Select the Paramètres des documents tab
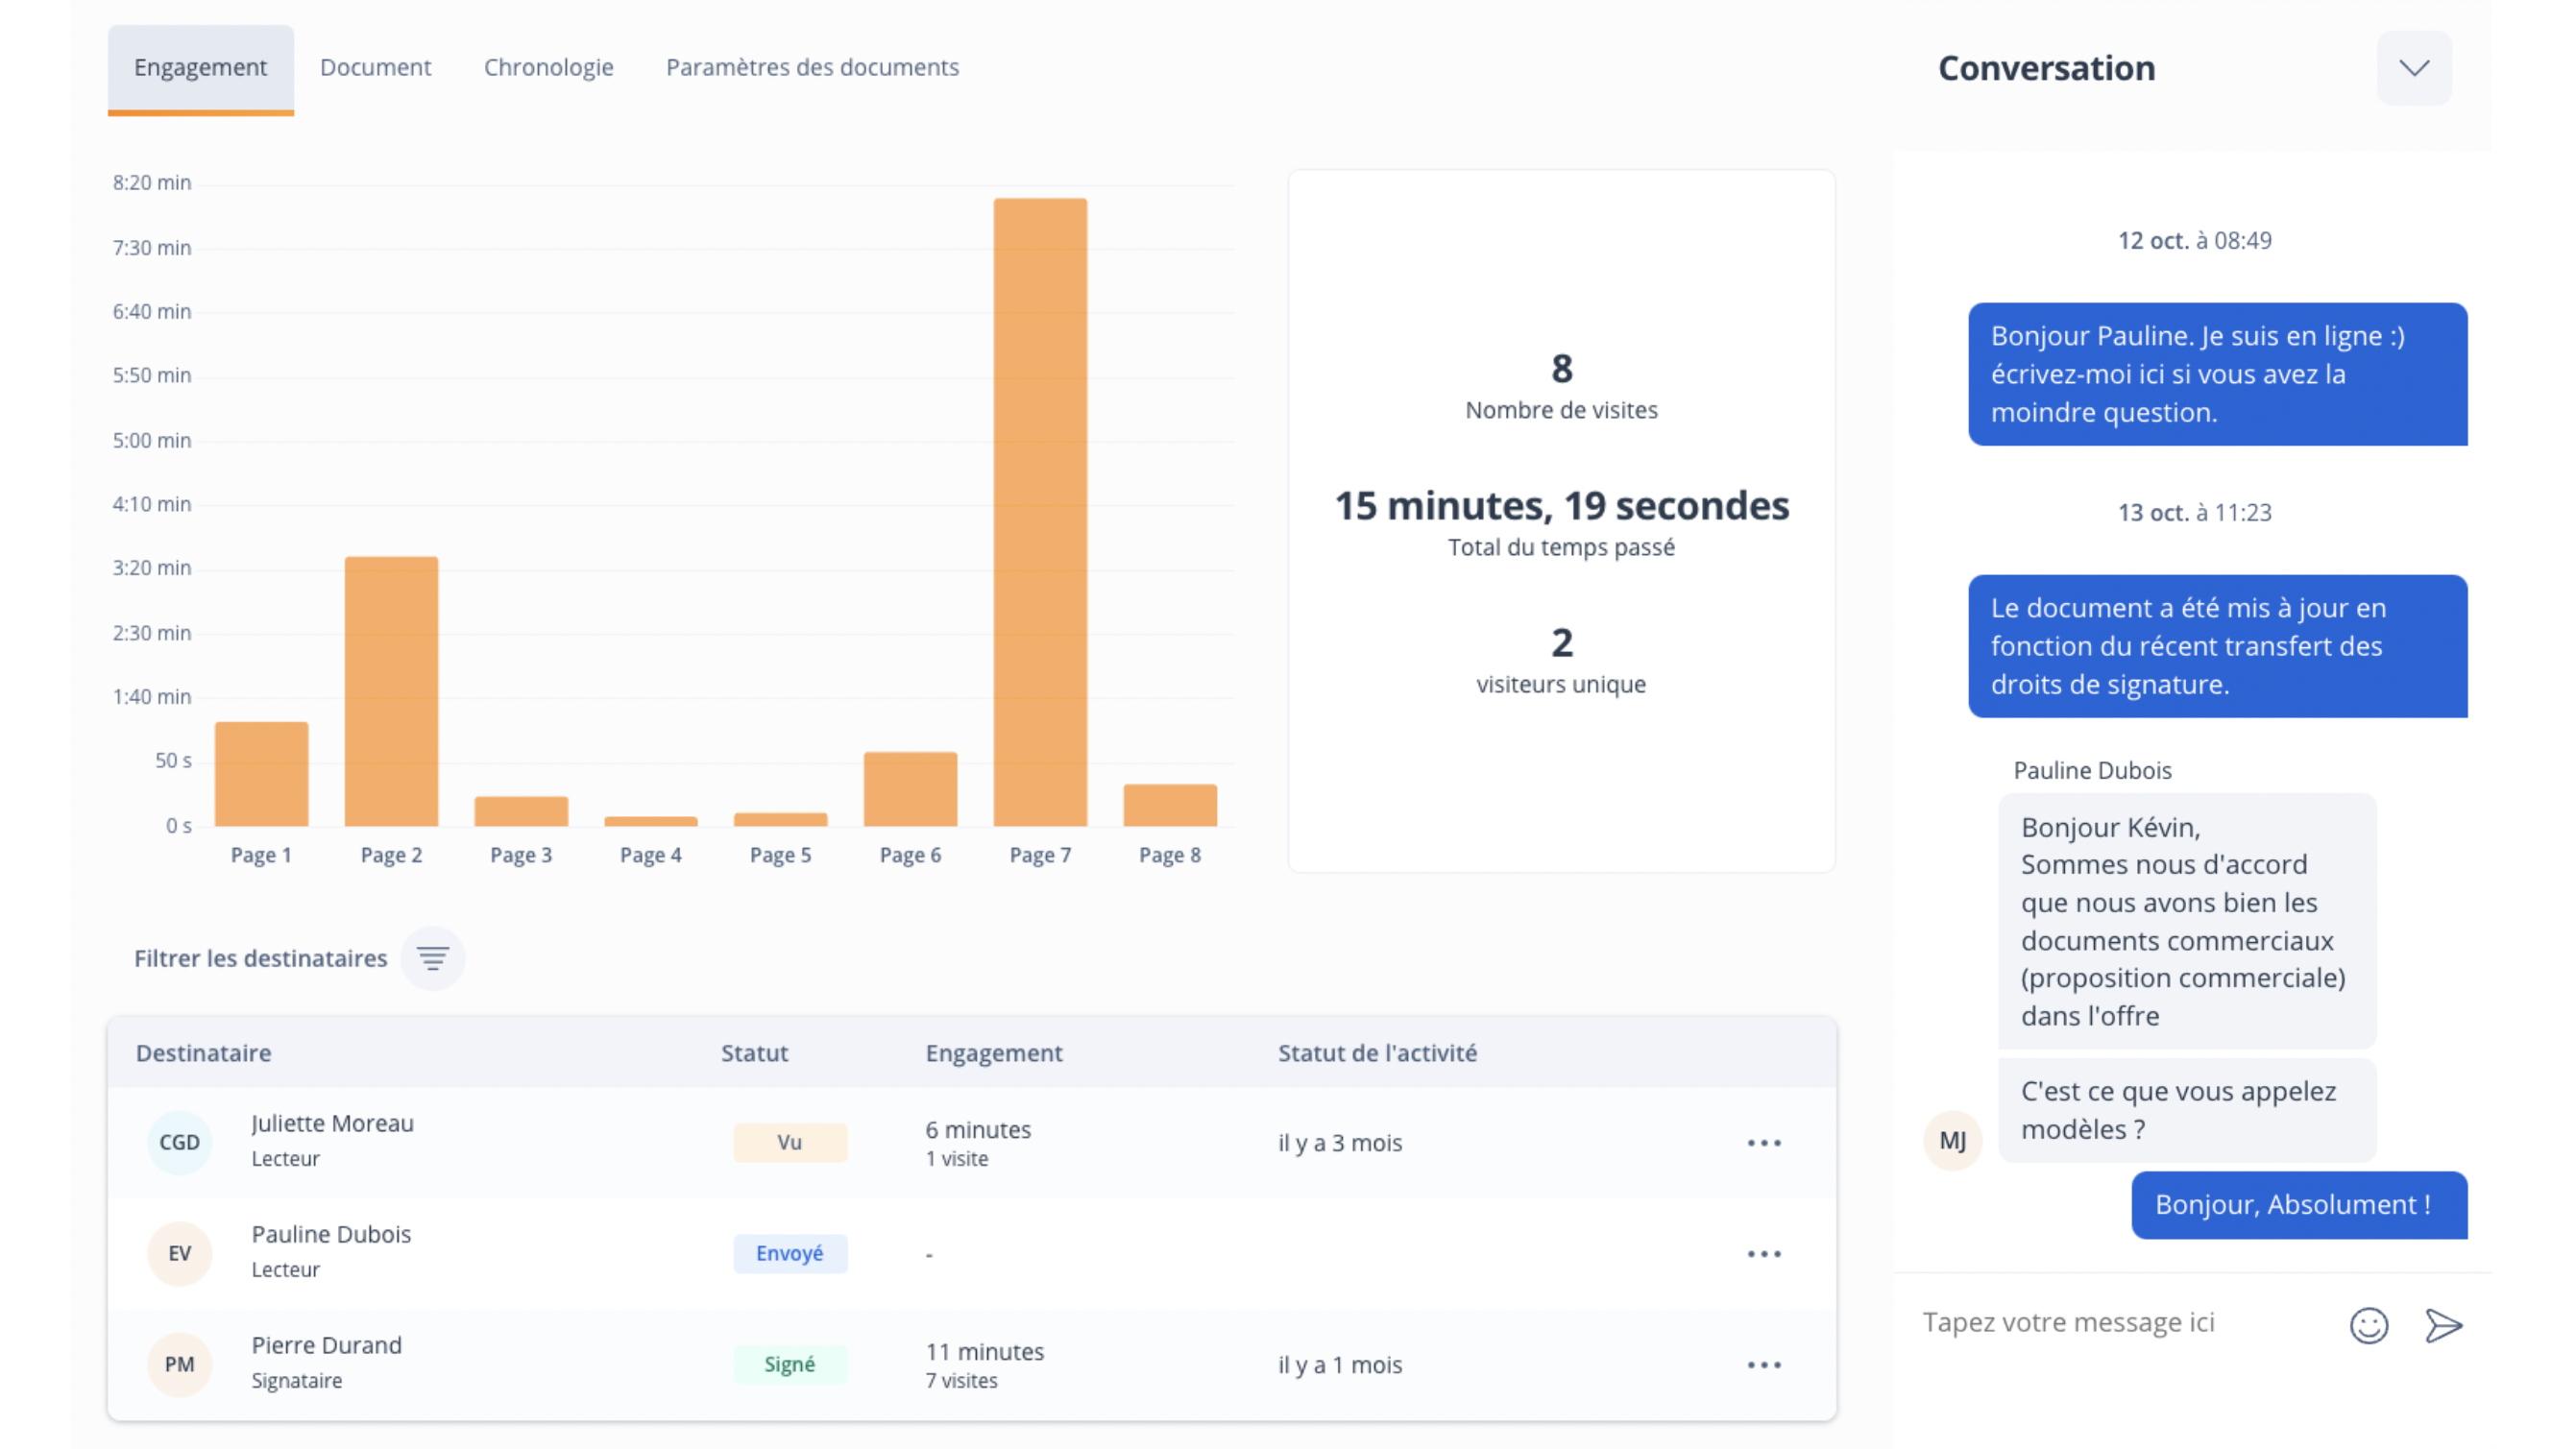Viewport: 2576px width, 1449px height. tap(812, 67)
